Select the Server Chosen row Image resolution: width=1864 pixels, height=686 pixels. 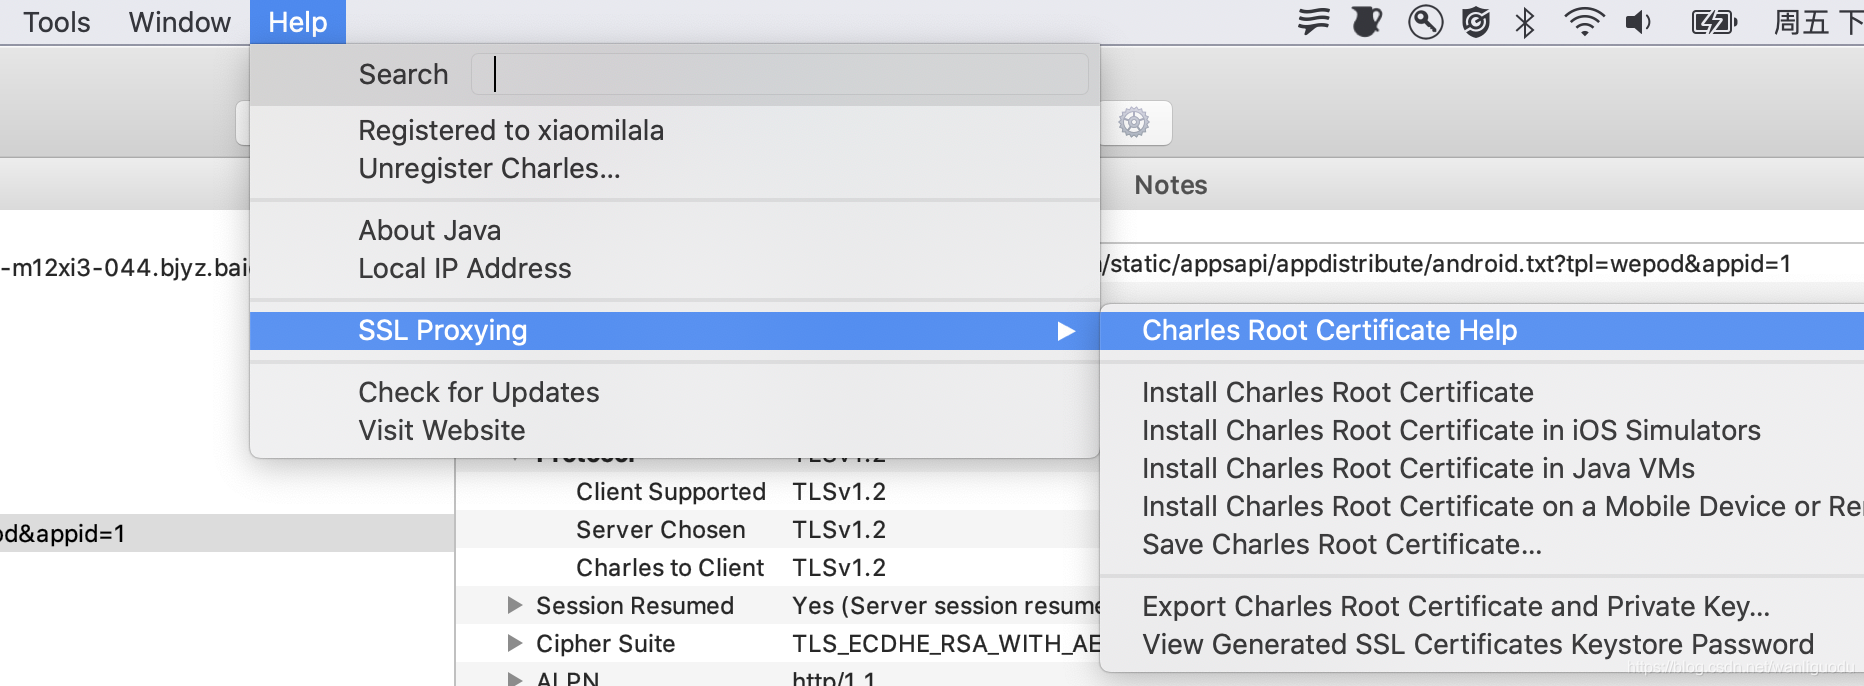click(x=778, y=530)
